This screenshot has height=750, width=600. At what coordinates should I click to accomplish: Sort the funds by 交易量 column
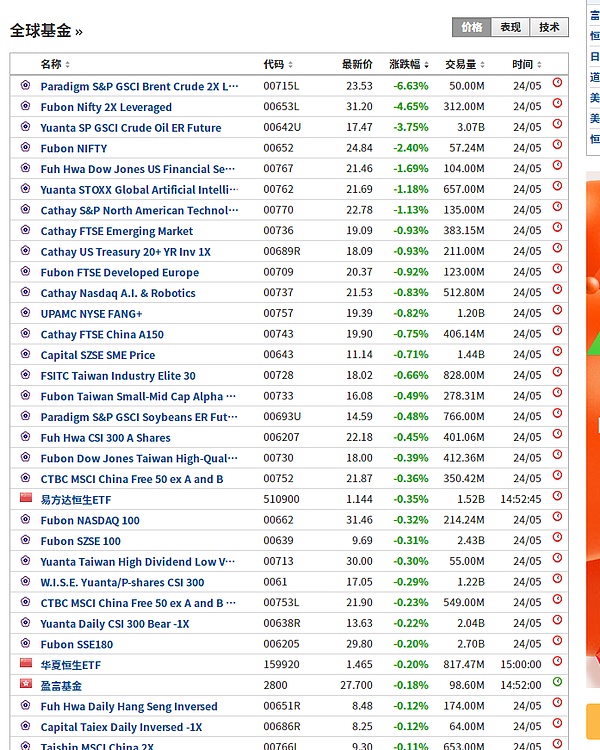tap(464, 64)
